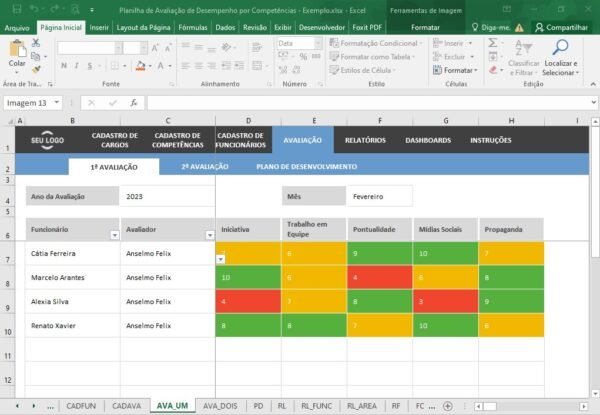The image size is (600, 415).
Task: Select the CADFUN sheet tab
Action: (x=81, y=406)
